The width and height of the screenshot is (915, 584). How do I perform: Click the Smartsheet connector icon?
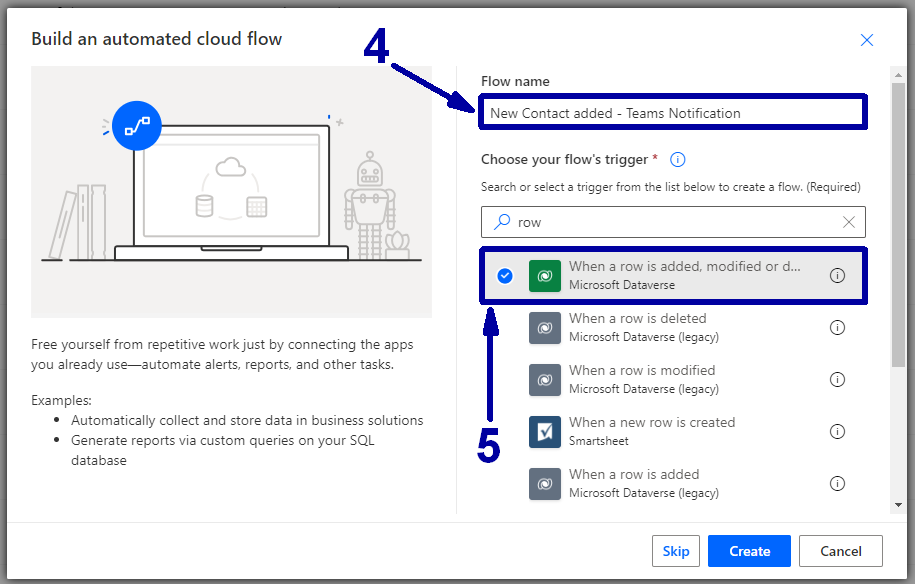click(x=544, y=431)
